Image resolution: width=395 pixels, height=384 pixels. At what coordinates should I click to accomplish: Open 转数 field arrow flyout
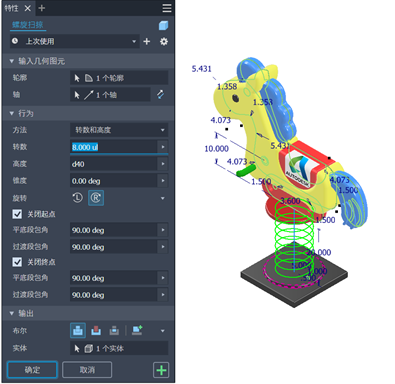coord(163,147)
